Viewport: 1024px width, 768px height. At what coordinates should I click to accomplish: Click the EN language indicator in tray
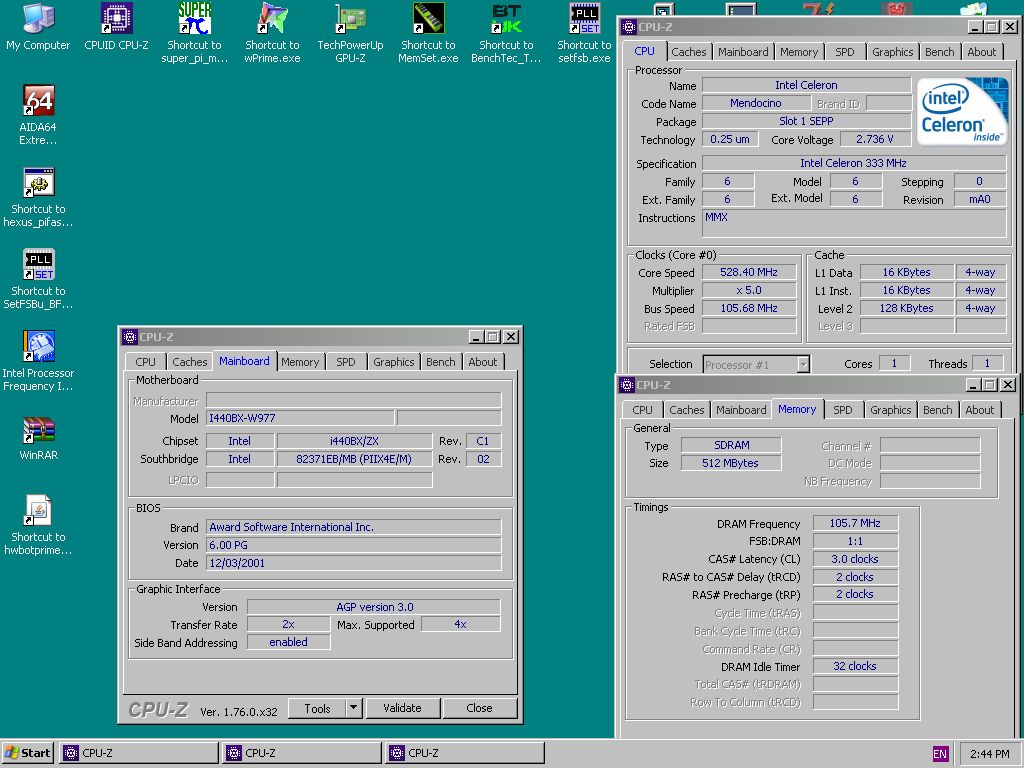pos(940,754)
